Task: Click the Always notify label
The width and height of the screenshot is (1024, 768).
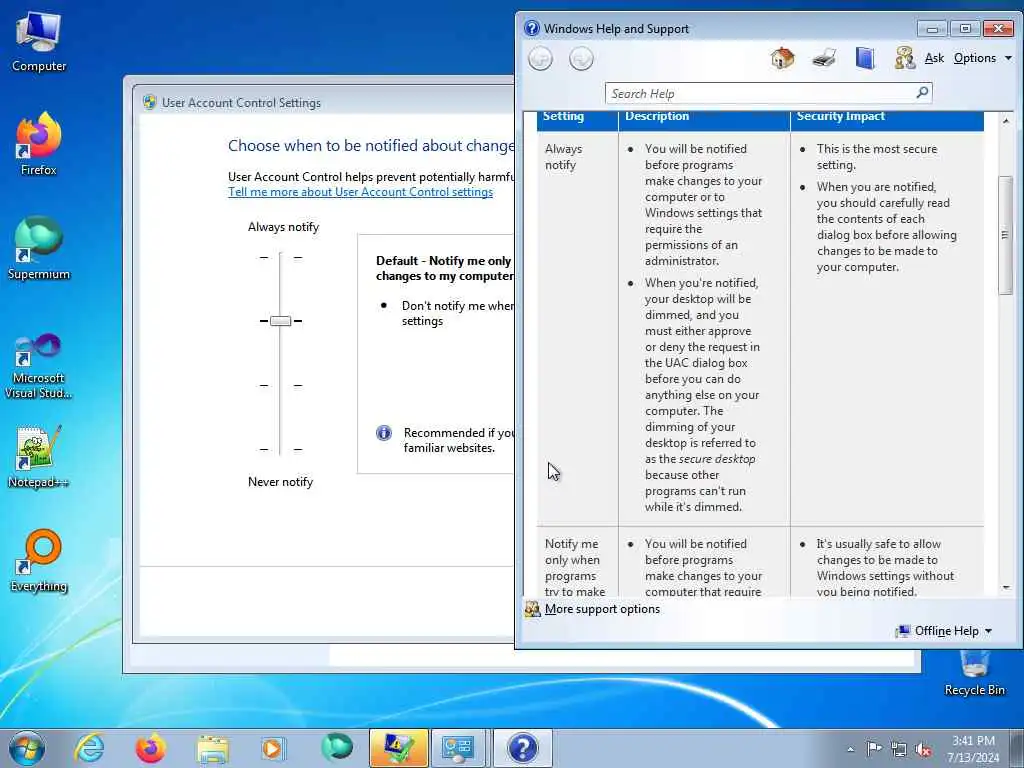Action: 283,227
